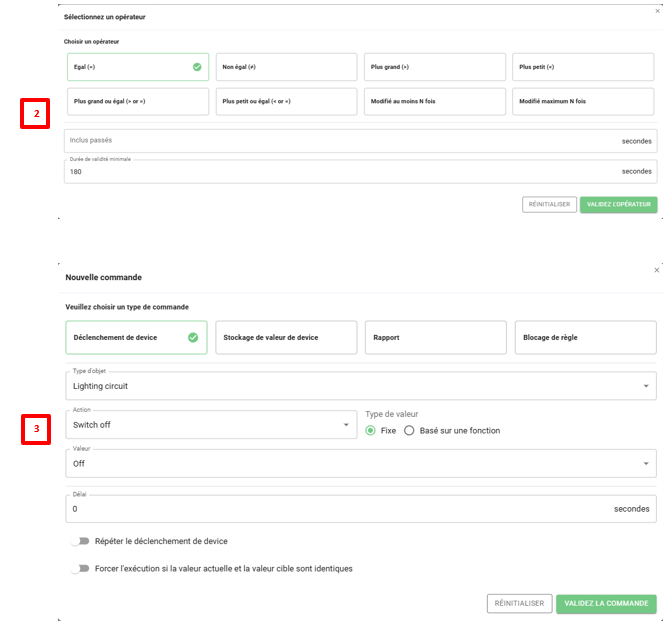
Task: Click the Validez l'opérateur button
Action: [618, 205]
